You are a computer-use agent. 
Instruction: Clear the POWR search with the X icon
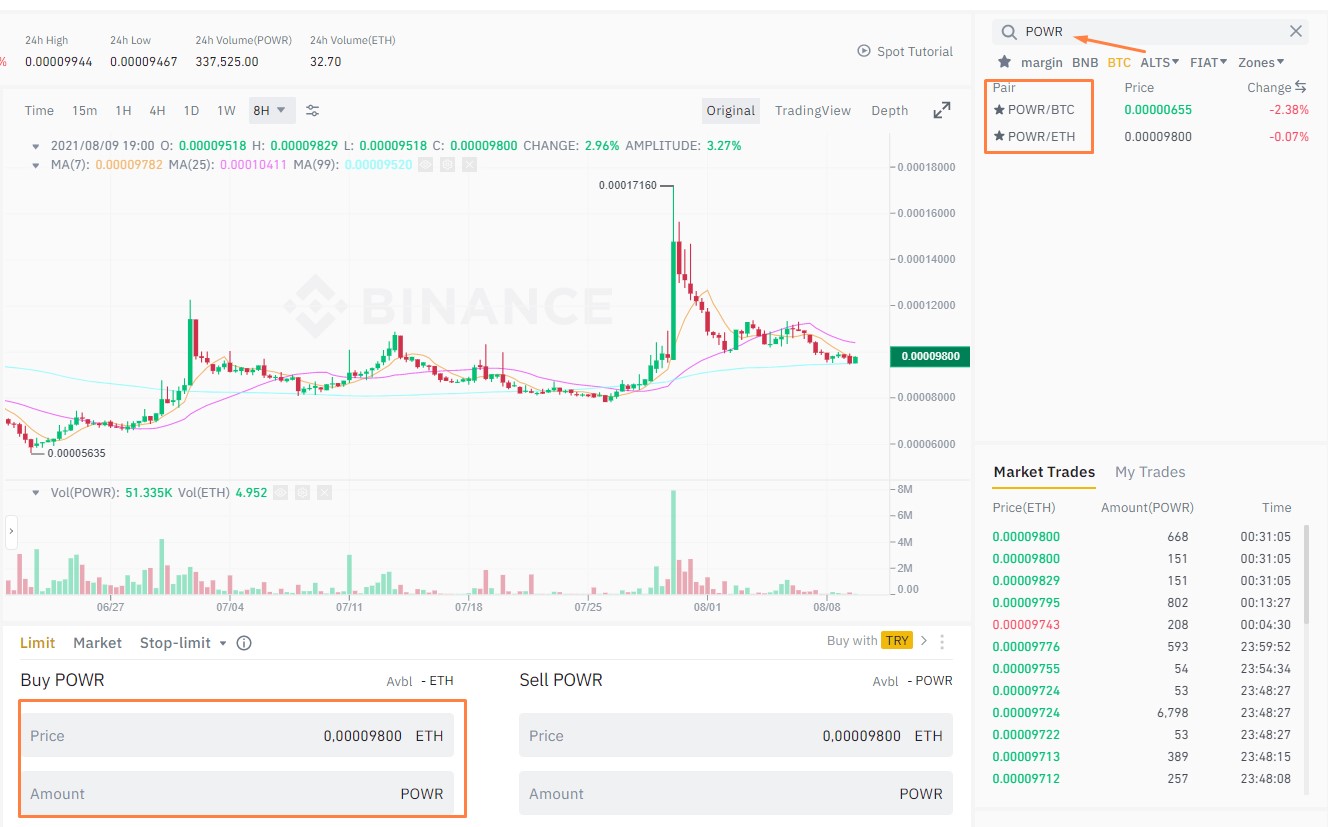(1297, 31)
